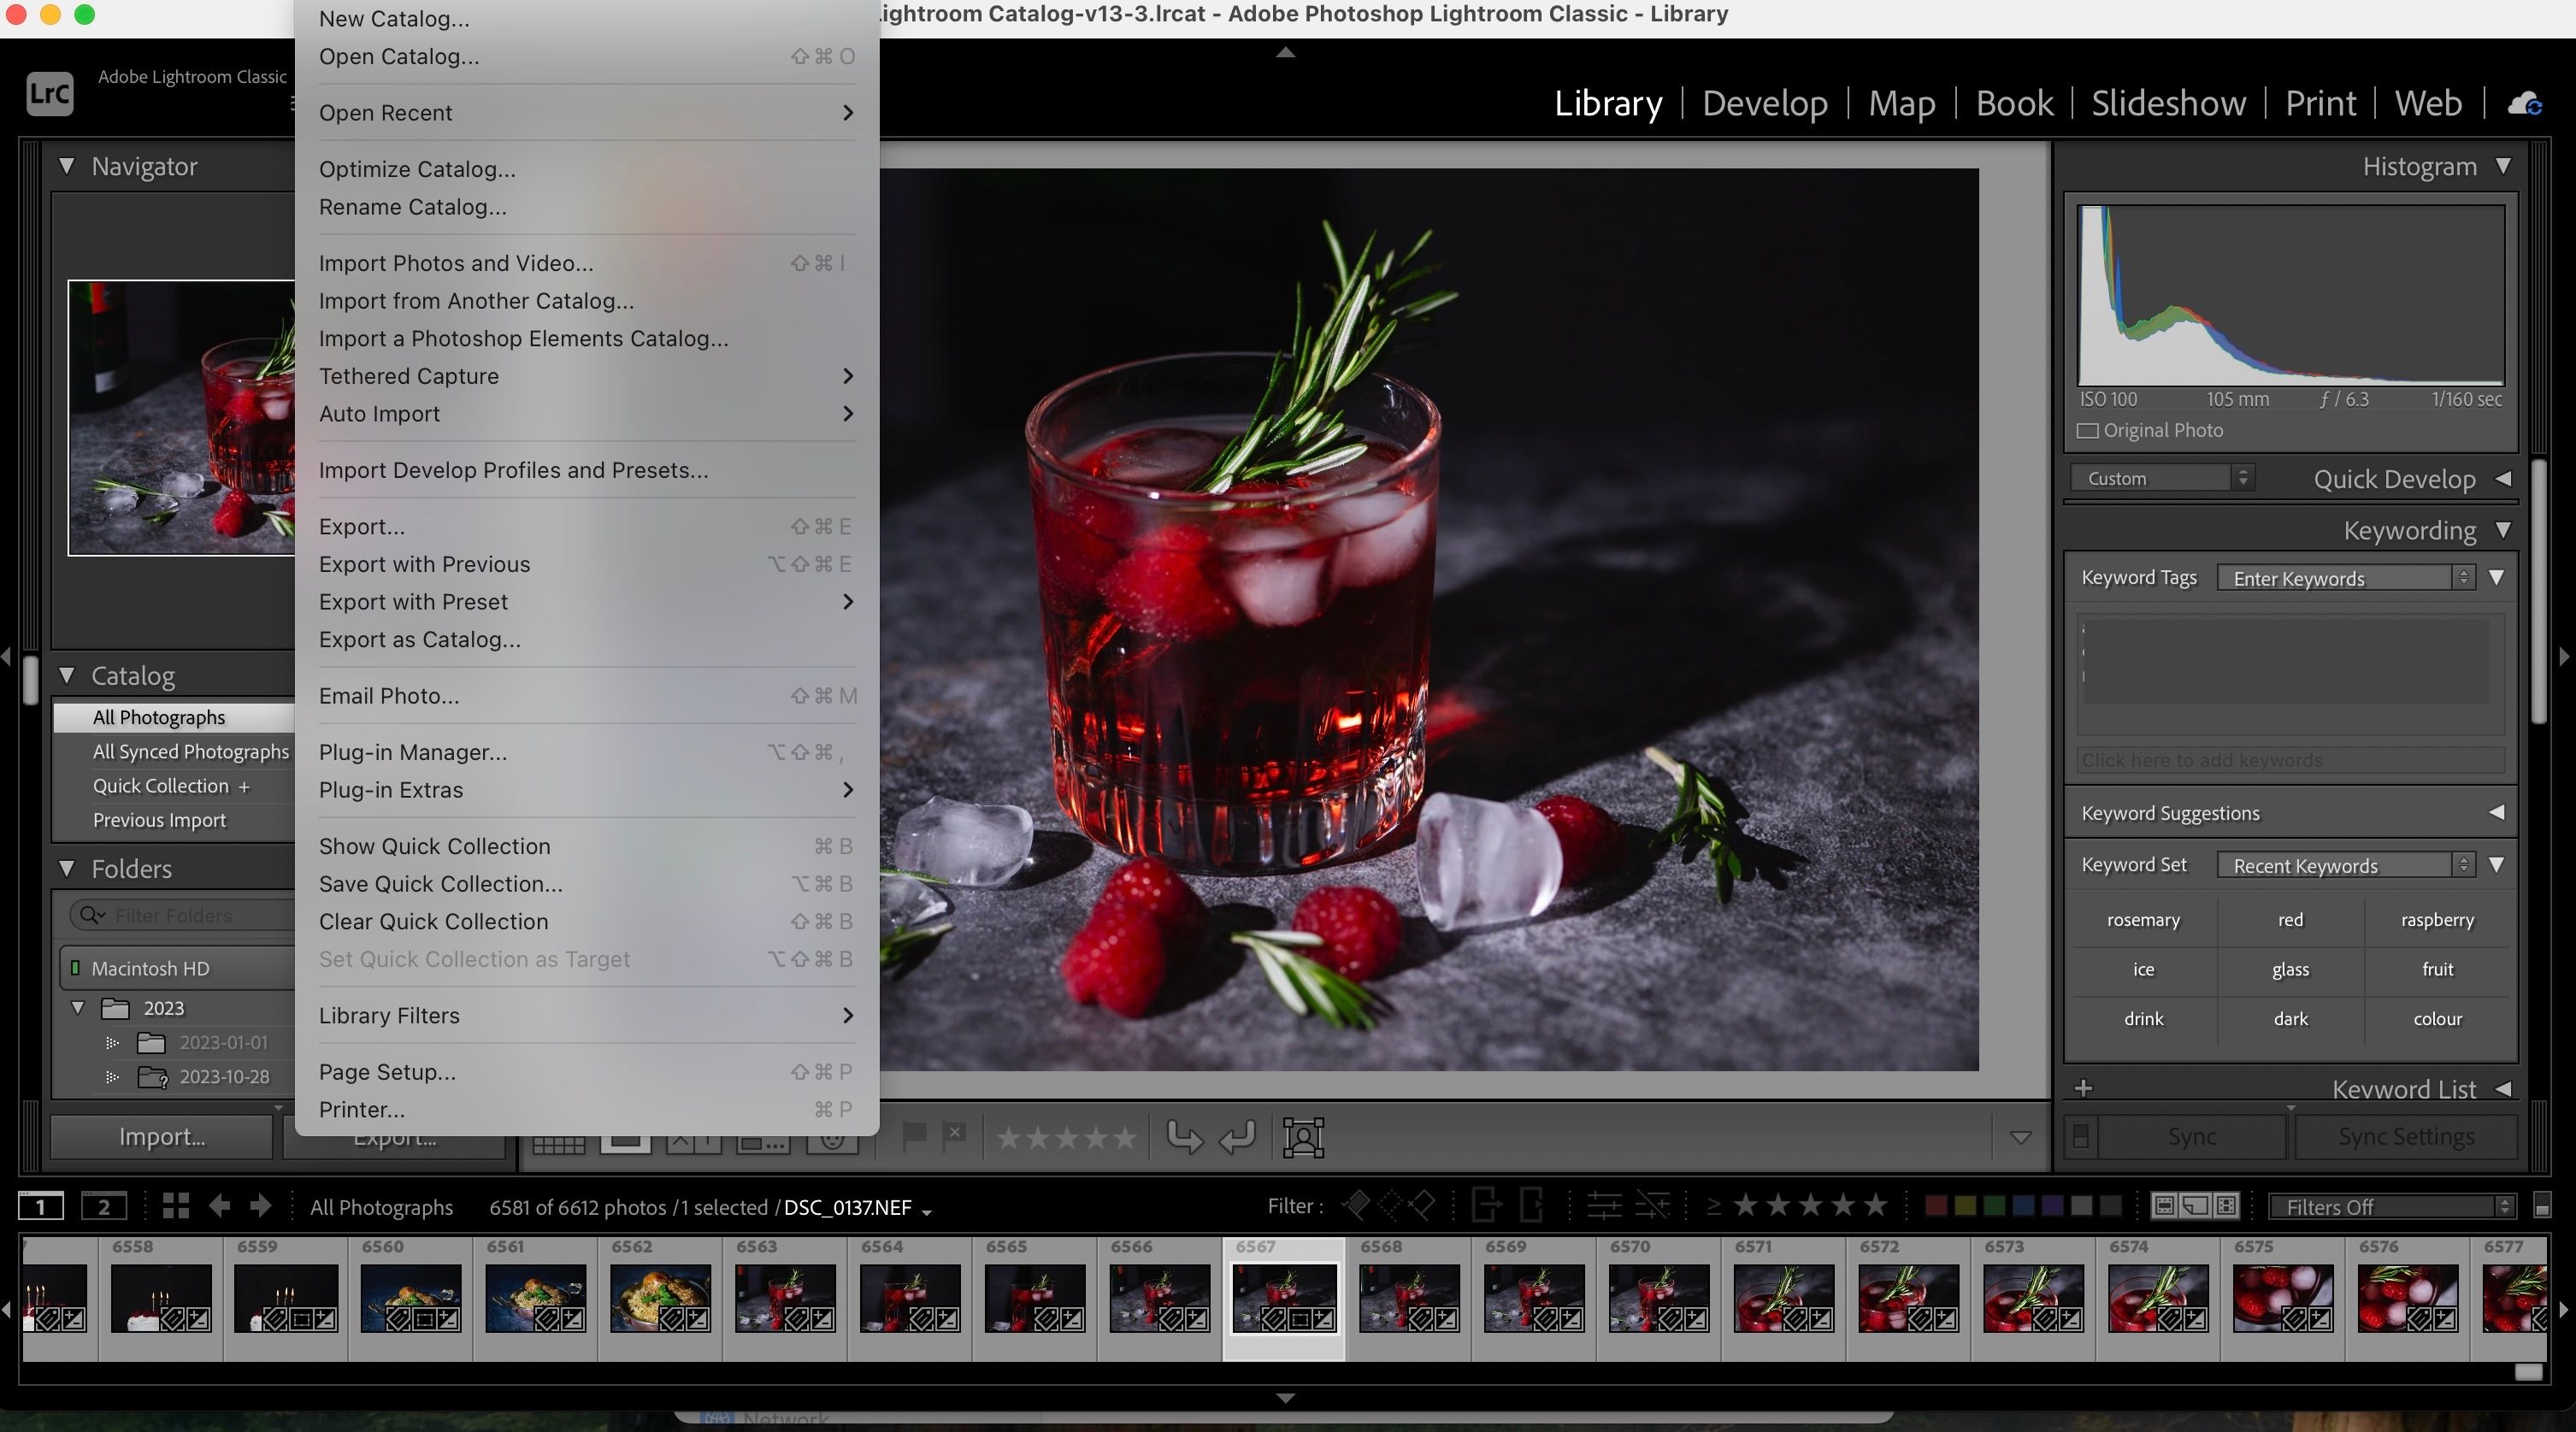Image resolution: width=2576 pixels, height=1432 pixels.
Task: Filter photos by not-exported state icon
Action: click(1532, 1206)
